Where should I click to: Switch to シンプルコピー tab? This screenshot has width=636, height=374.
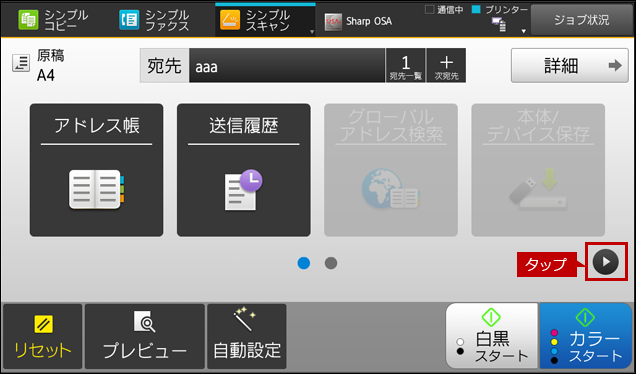(x=54, y=20)
